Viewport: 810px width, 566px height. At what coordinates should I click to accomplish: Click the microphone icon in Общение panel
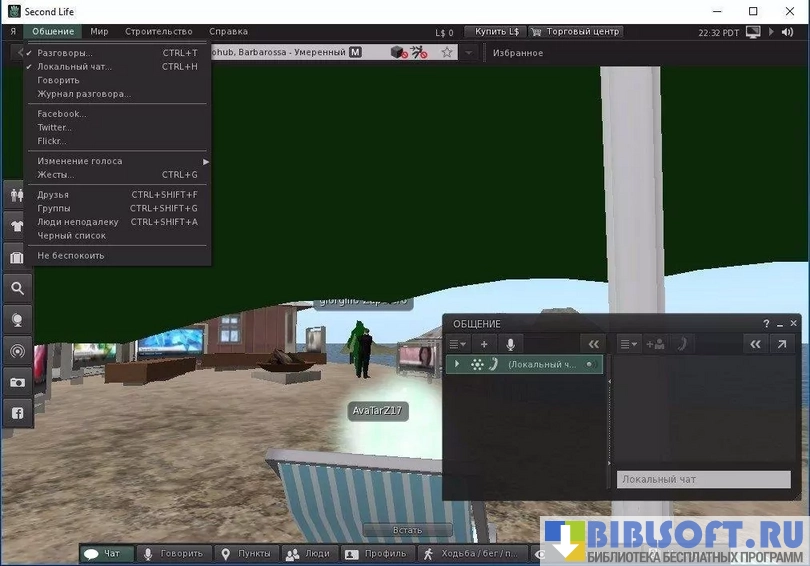pos(510,344)
